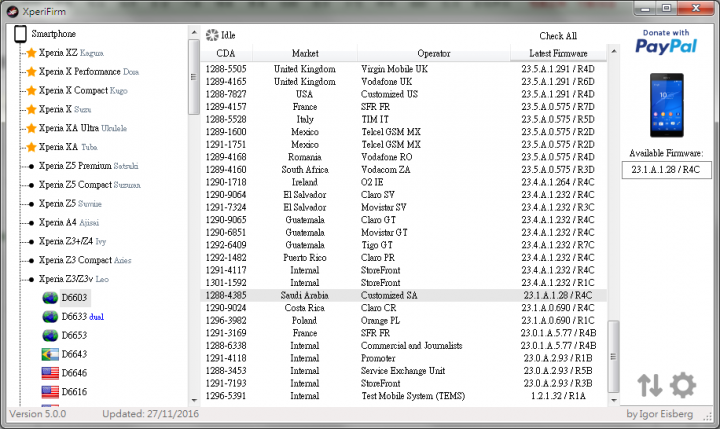Select the Vodafone UK firmware row
Image resolution: width=720 pixels, height=429 pixels.
[403, 81]
